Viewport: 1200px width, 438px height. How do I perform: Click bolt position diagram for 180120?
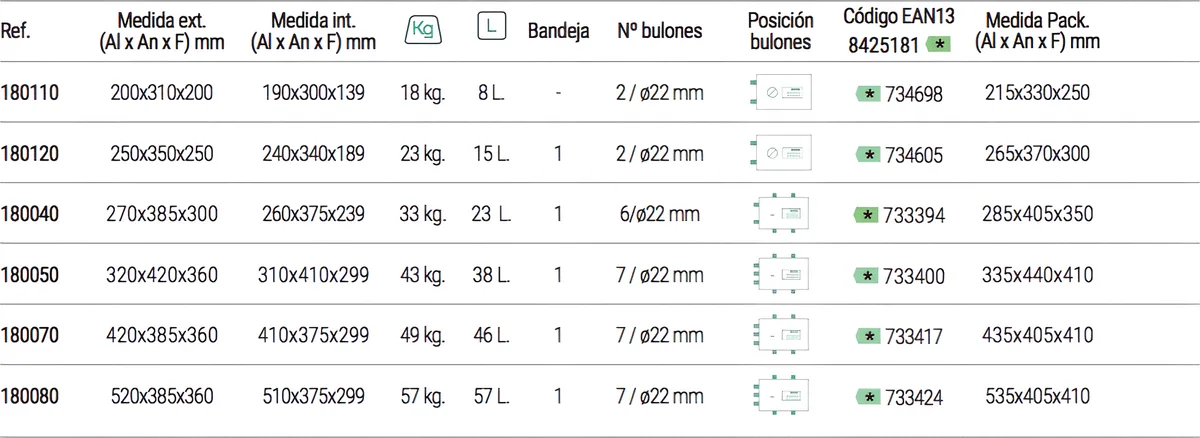[781, 154]
